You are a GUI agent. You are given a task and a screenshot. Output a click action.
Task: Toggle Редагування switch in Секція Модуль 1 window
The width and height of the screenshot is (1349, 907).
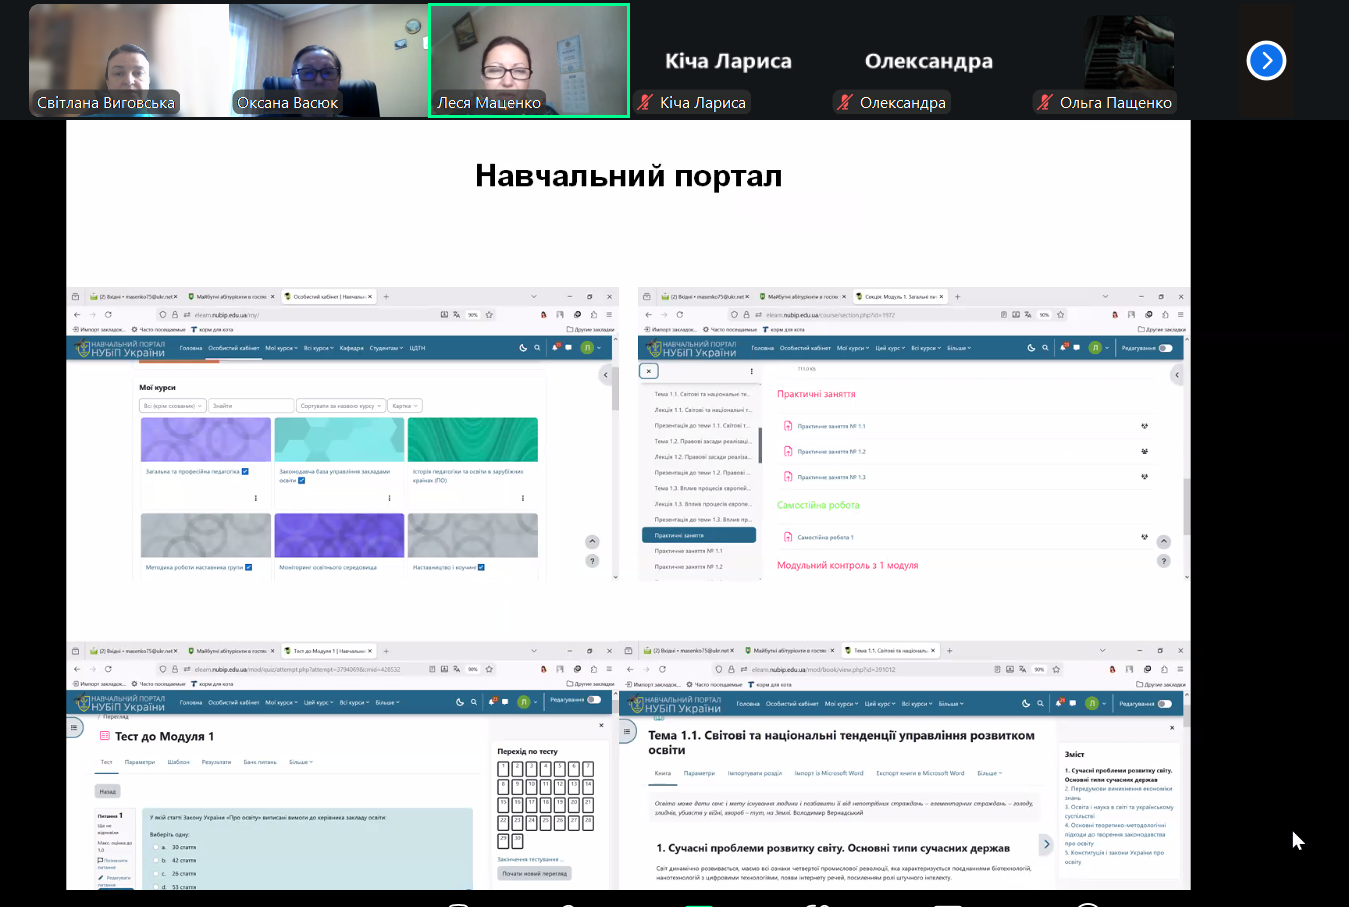point(1165,348)
